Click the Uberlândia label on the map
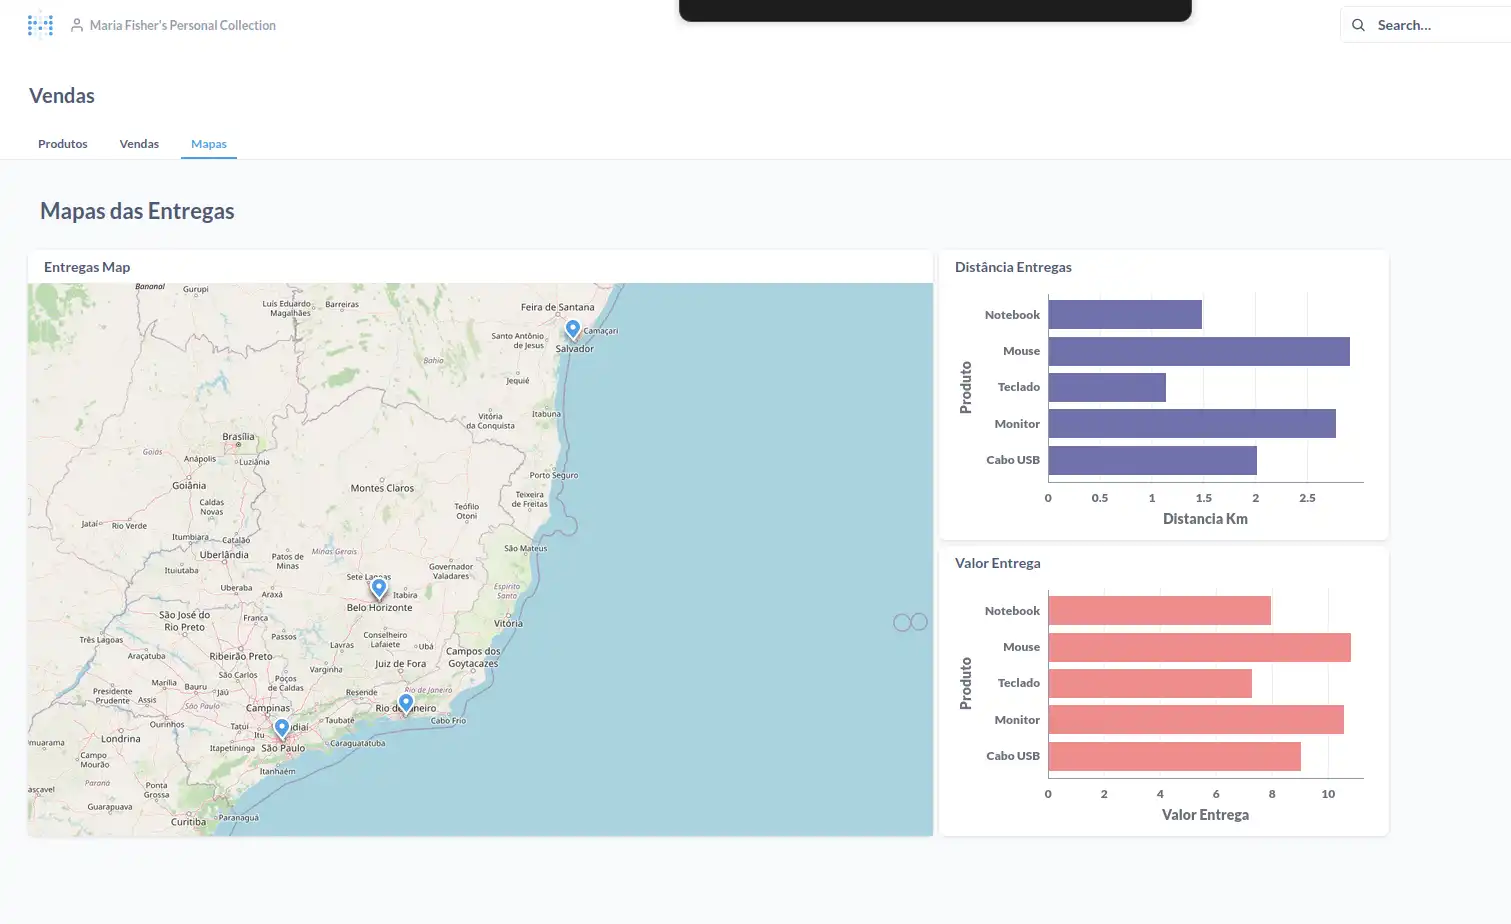Image resolution: width=1511 pixels, height=924 pixels. [x=224, y=554]
